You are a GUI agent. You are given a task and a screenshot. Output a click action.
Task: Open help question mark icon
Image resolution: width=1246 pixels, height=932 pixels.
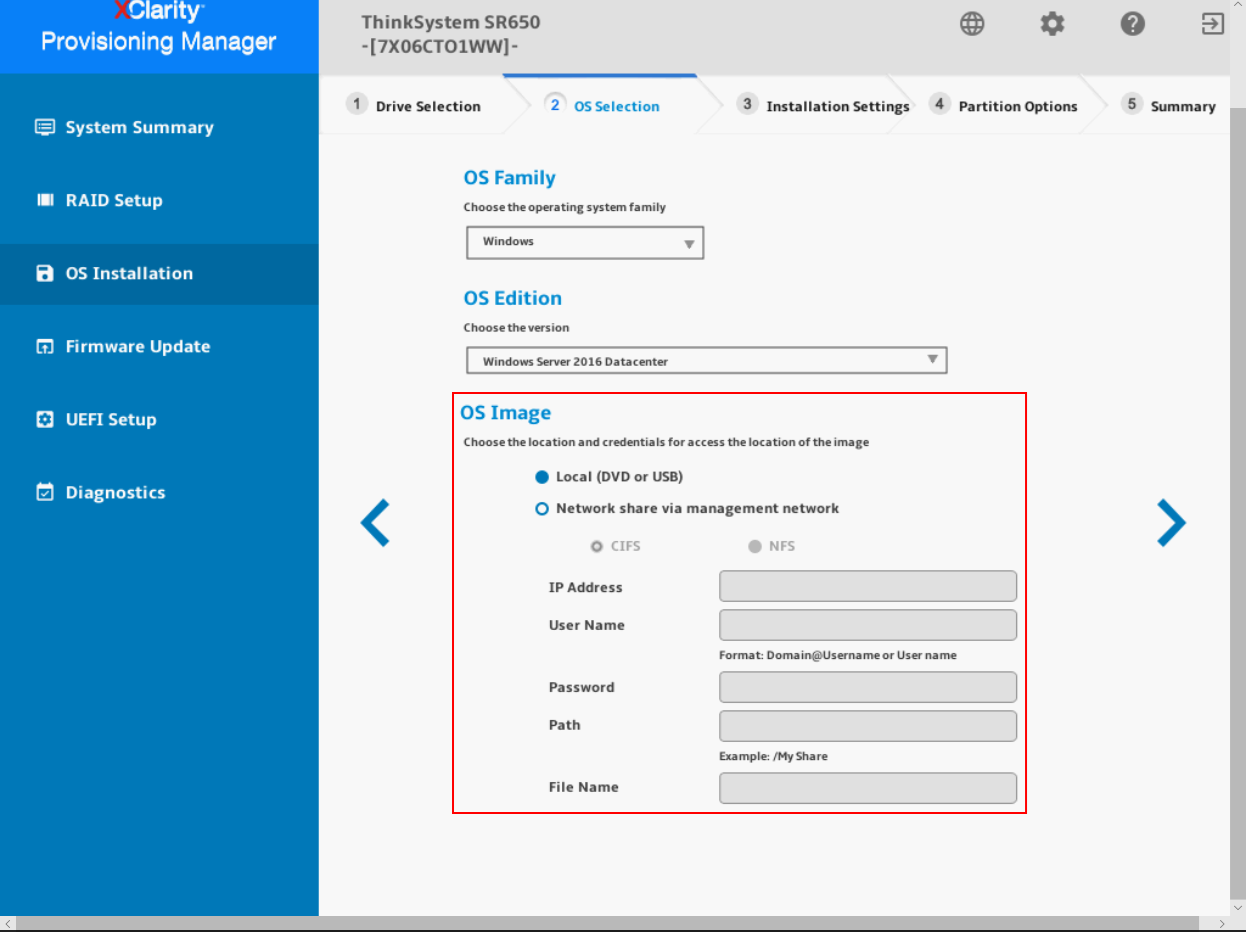1132,24
